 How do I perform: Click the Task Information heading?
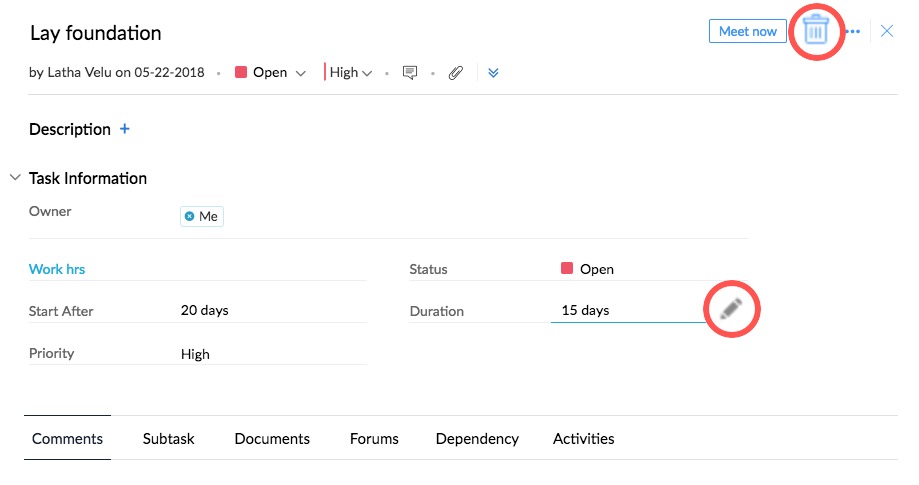[88, 178]
